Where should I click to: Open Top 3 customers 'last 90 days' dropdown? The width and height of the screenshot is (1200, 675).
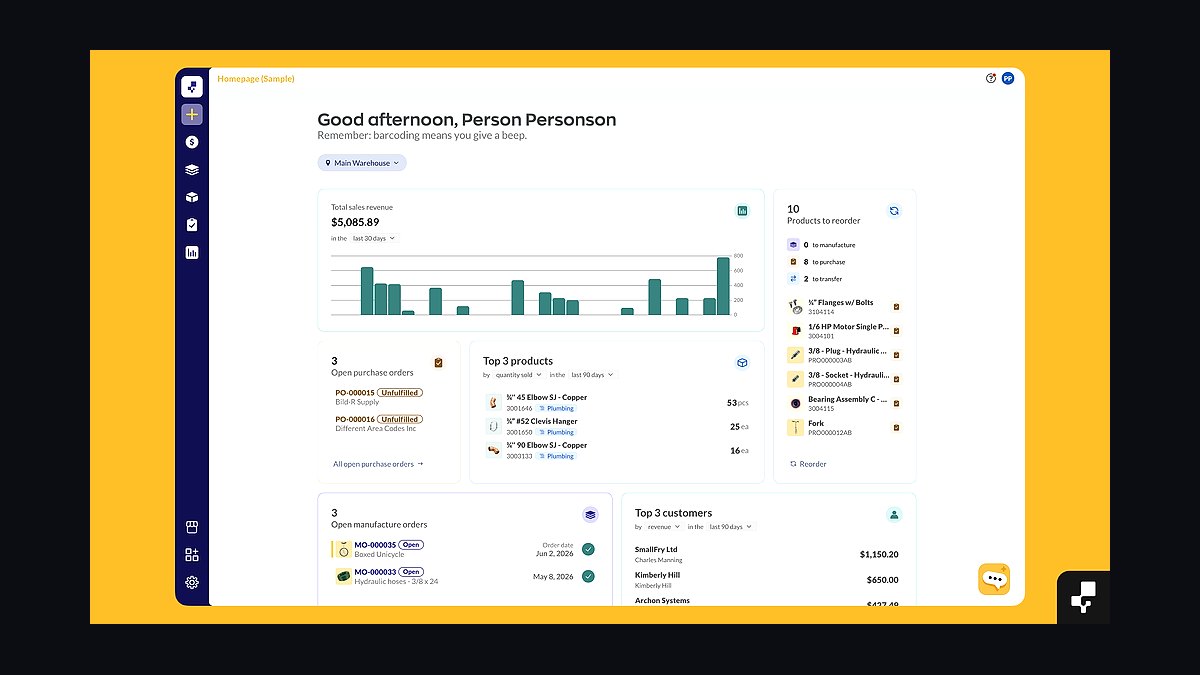(x=731, y=526)
